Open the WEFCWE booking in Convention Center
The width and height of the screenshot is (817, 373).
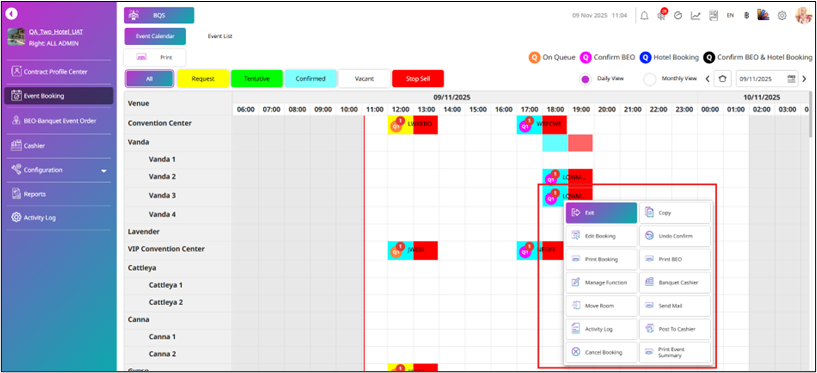click(x=542, y=125)
